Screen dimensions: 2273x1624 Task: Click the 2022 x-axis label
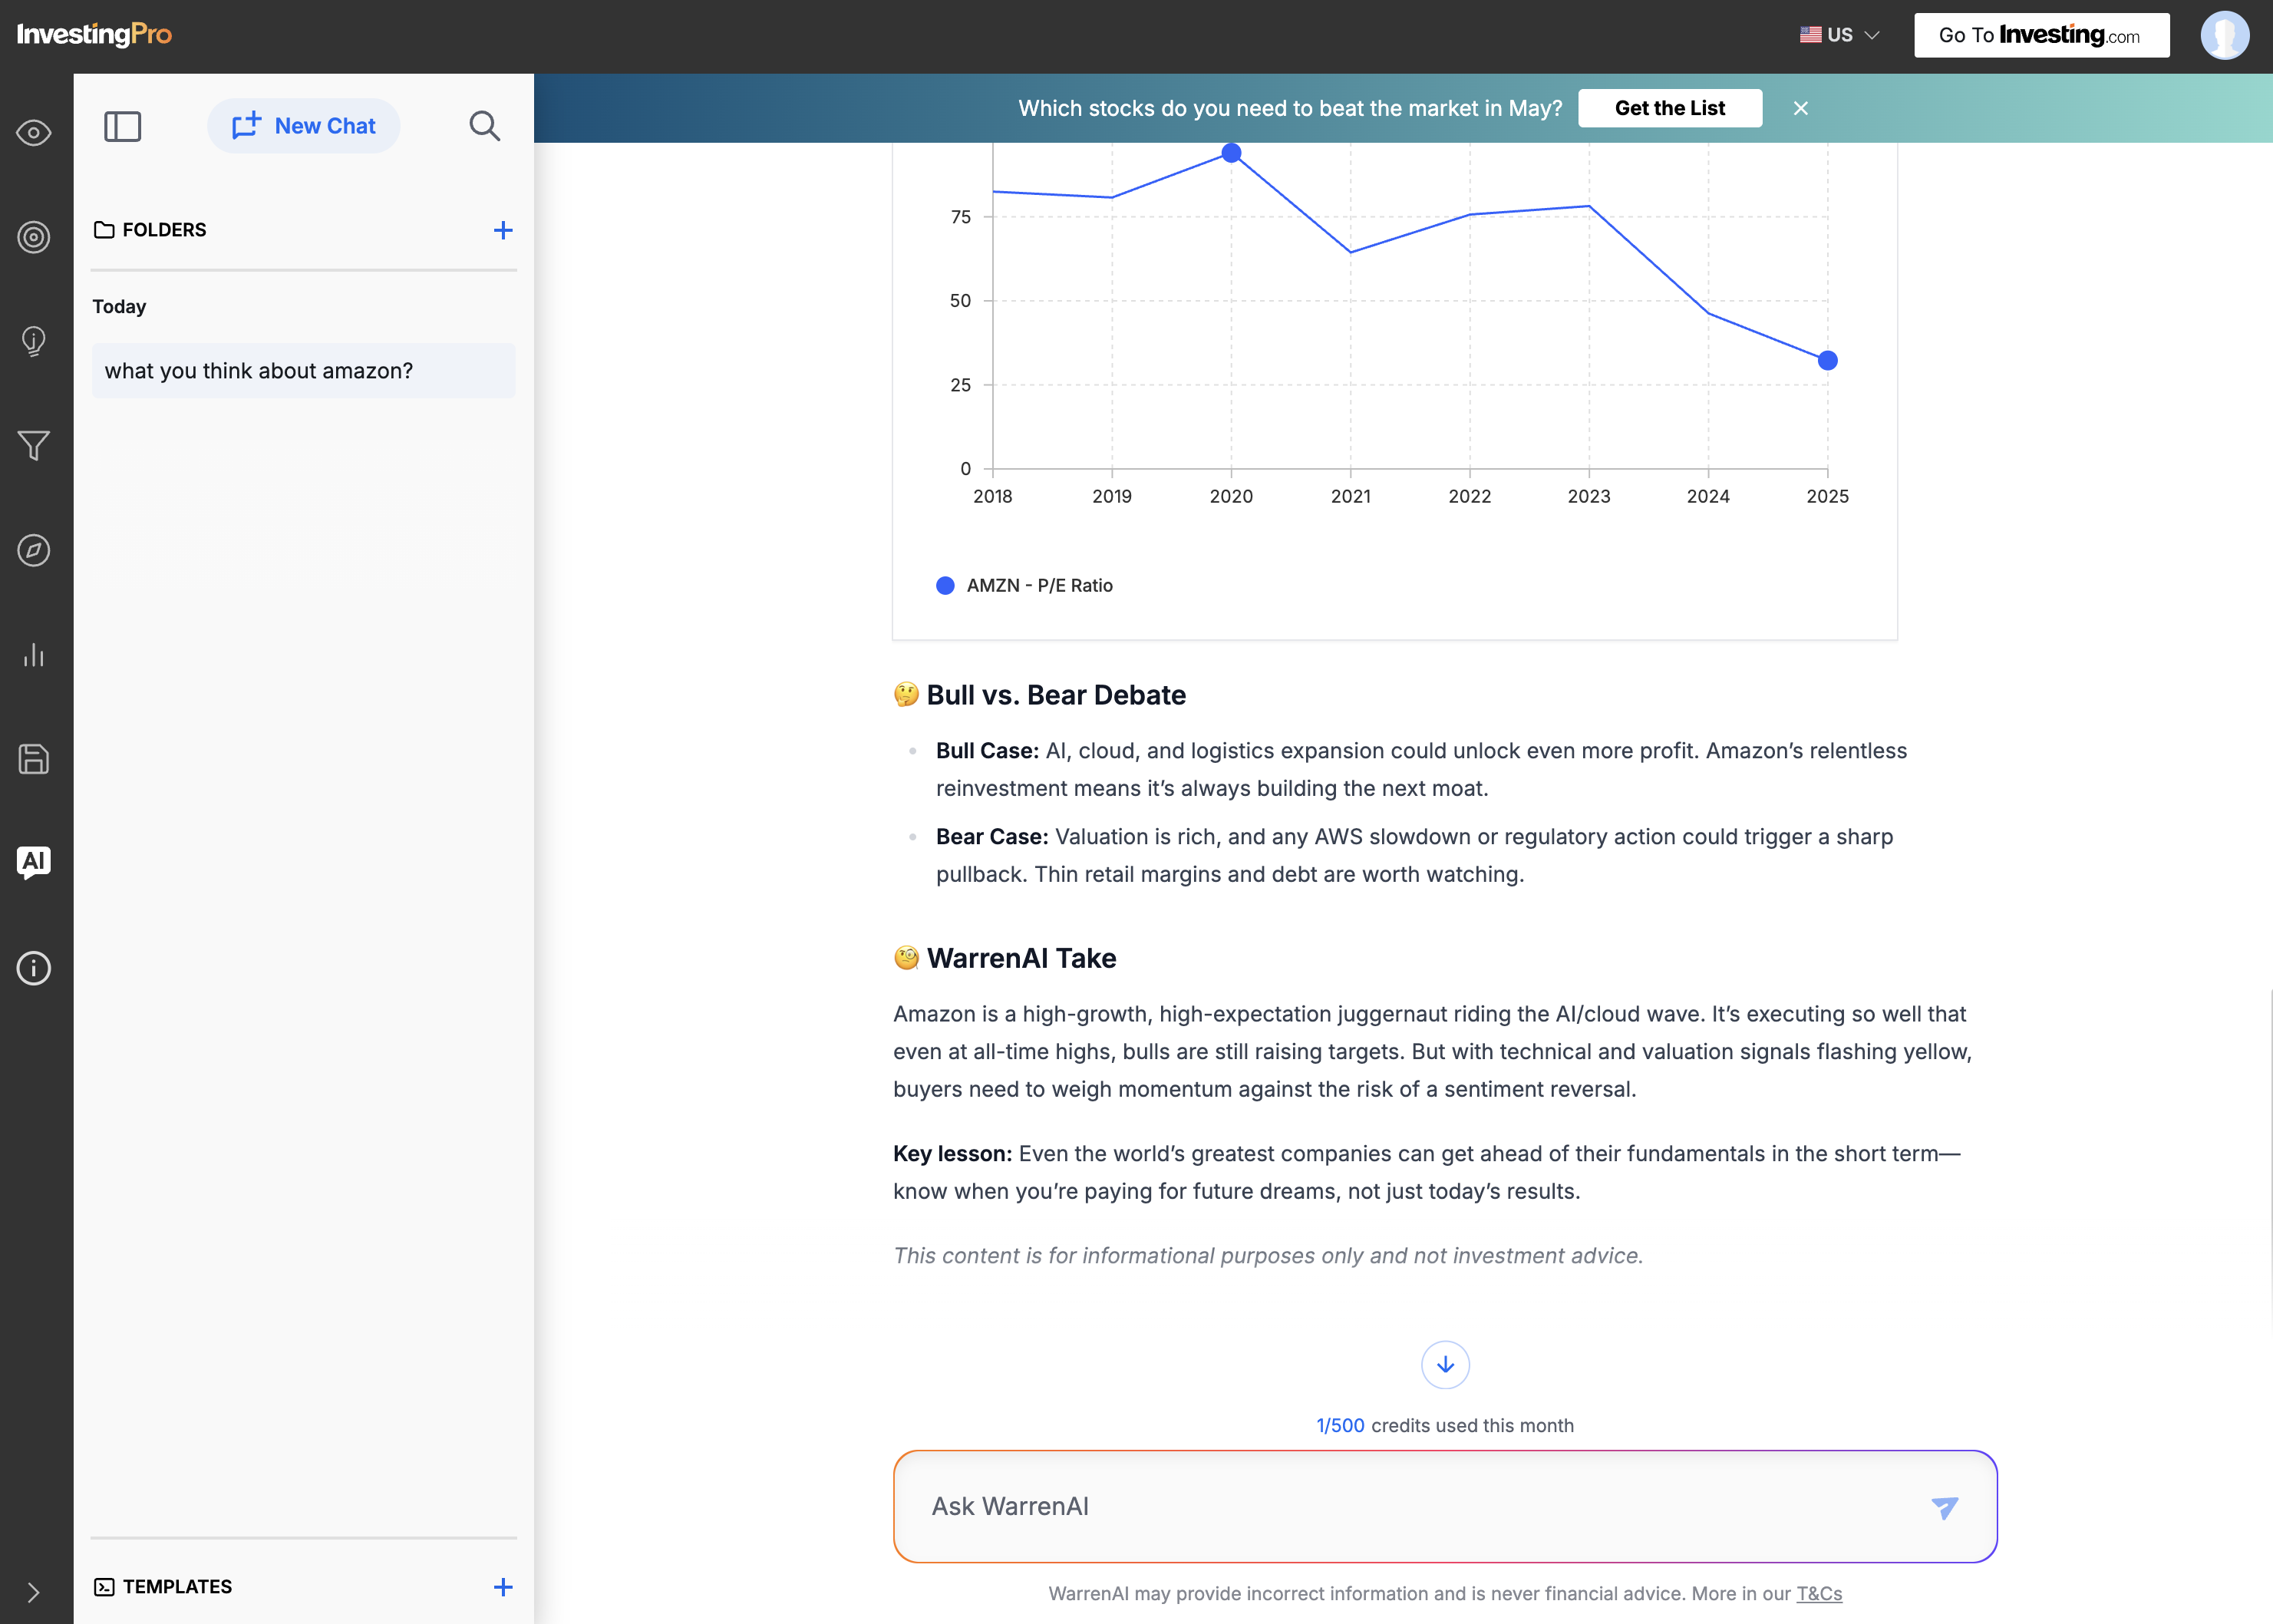tap(1469, 496)
